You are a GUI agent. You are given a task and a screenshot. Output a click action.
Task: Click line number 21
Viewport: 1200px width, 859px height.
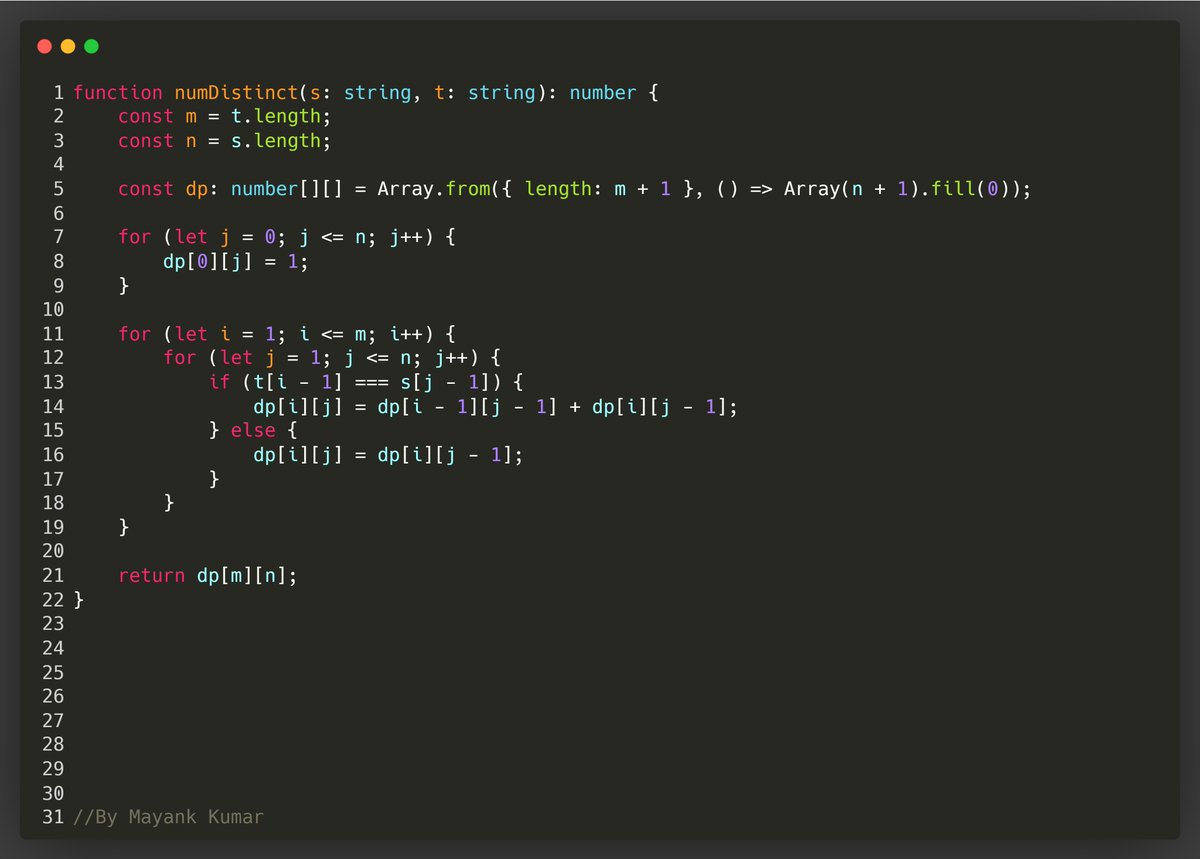click(x=53, y=575)
